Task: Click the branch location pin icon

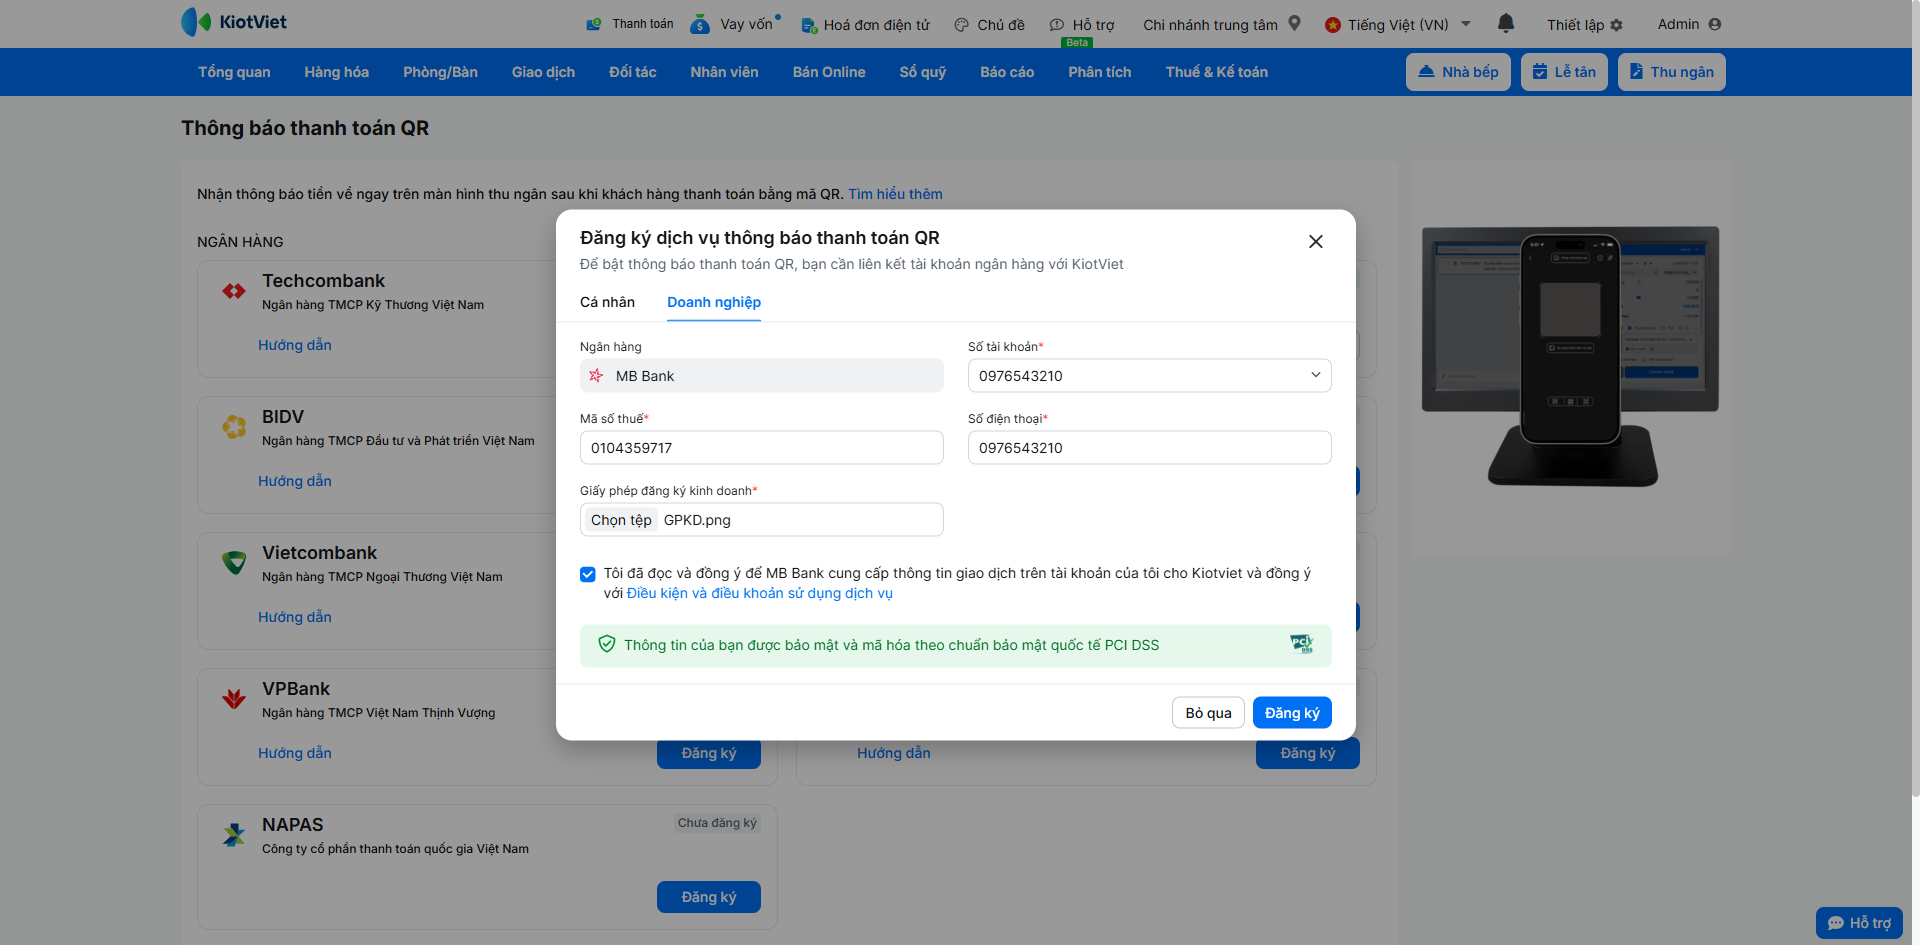Action: tap(1294, 23)
